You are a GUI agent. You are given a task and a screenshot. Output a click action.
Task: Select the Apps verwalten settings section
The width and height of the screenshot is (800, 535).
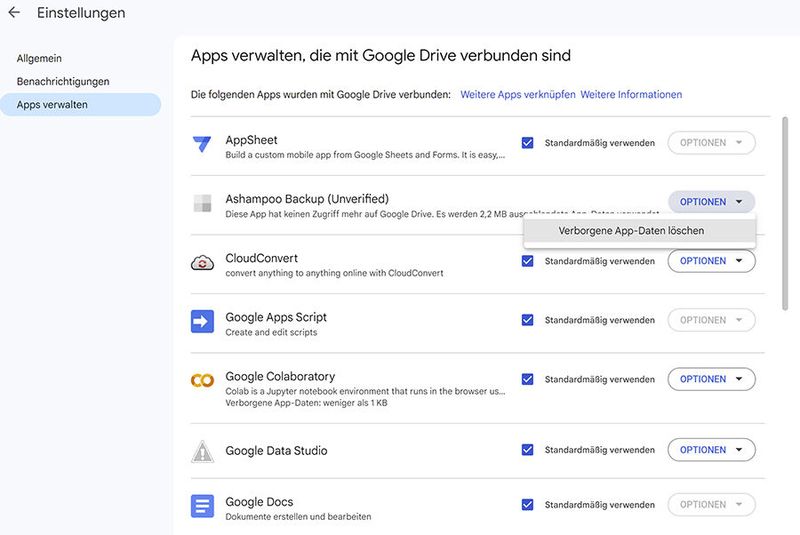(x=80, y=105)
